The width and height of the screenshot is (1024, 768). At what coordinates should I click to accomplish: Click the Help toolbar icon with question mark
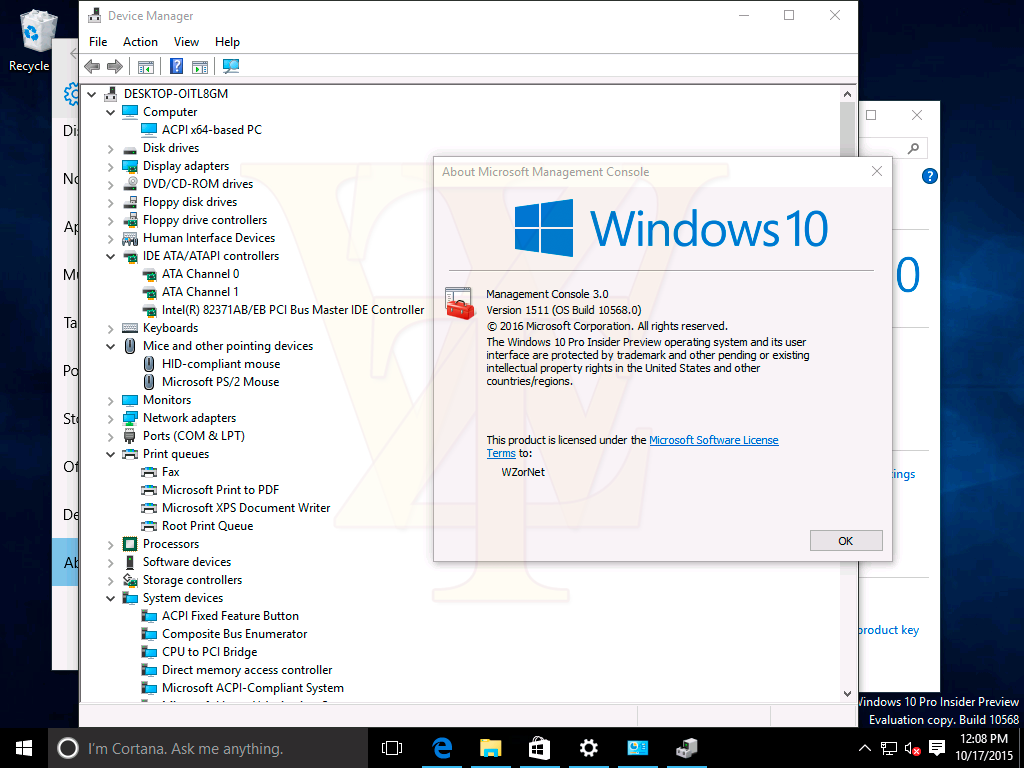(x=176, y=67)
